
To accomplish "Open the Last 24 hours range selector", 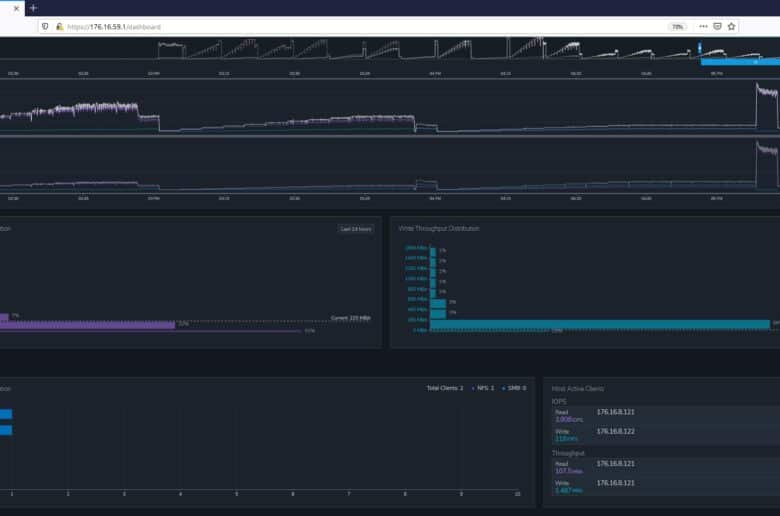I will pos(356,229).
